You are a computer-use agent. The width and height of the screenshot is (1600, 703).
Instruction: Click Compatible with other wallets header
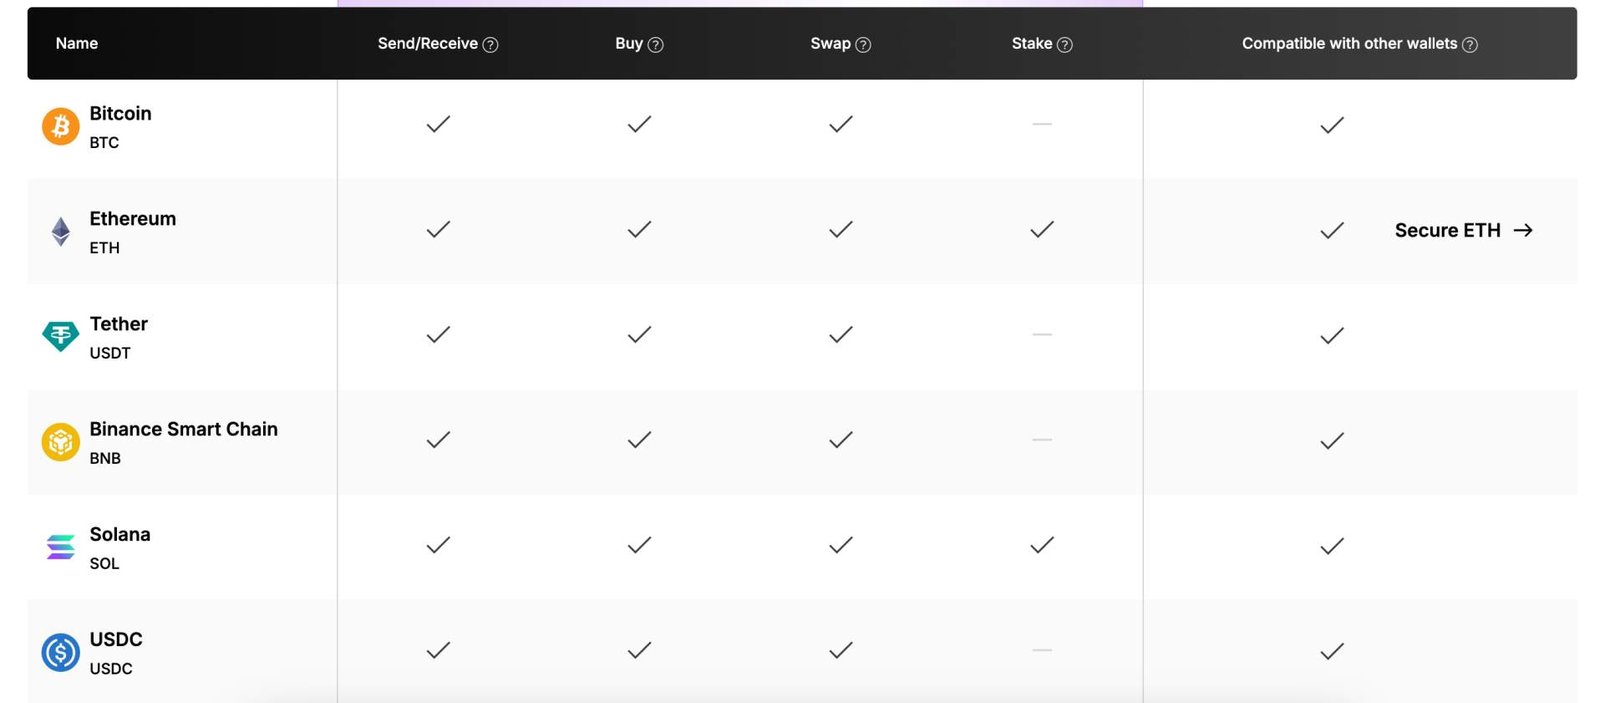1349,43
